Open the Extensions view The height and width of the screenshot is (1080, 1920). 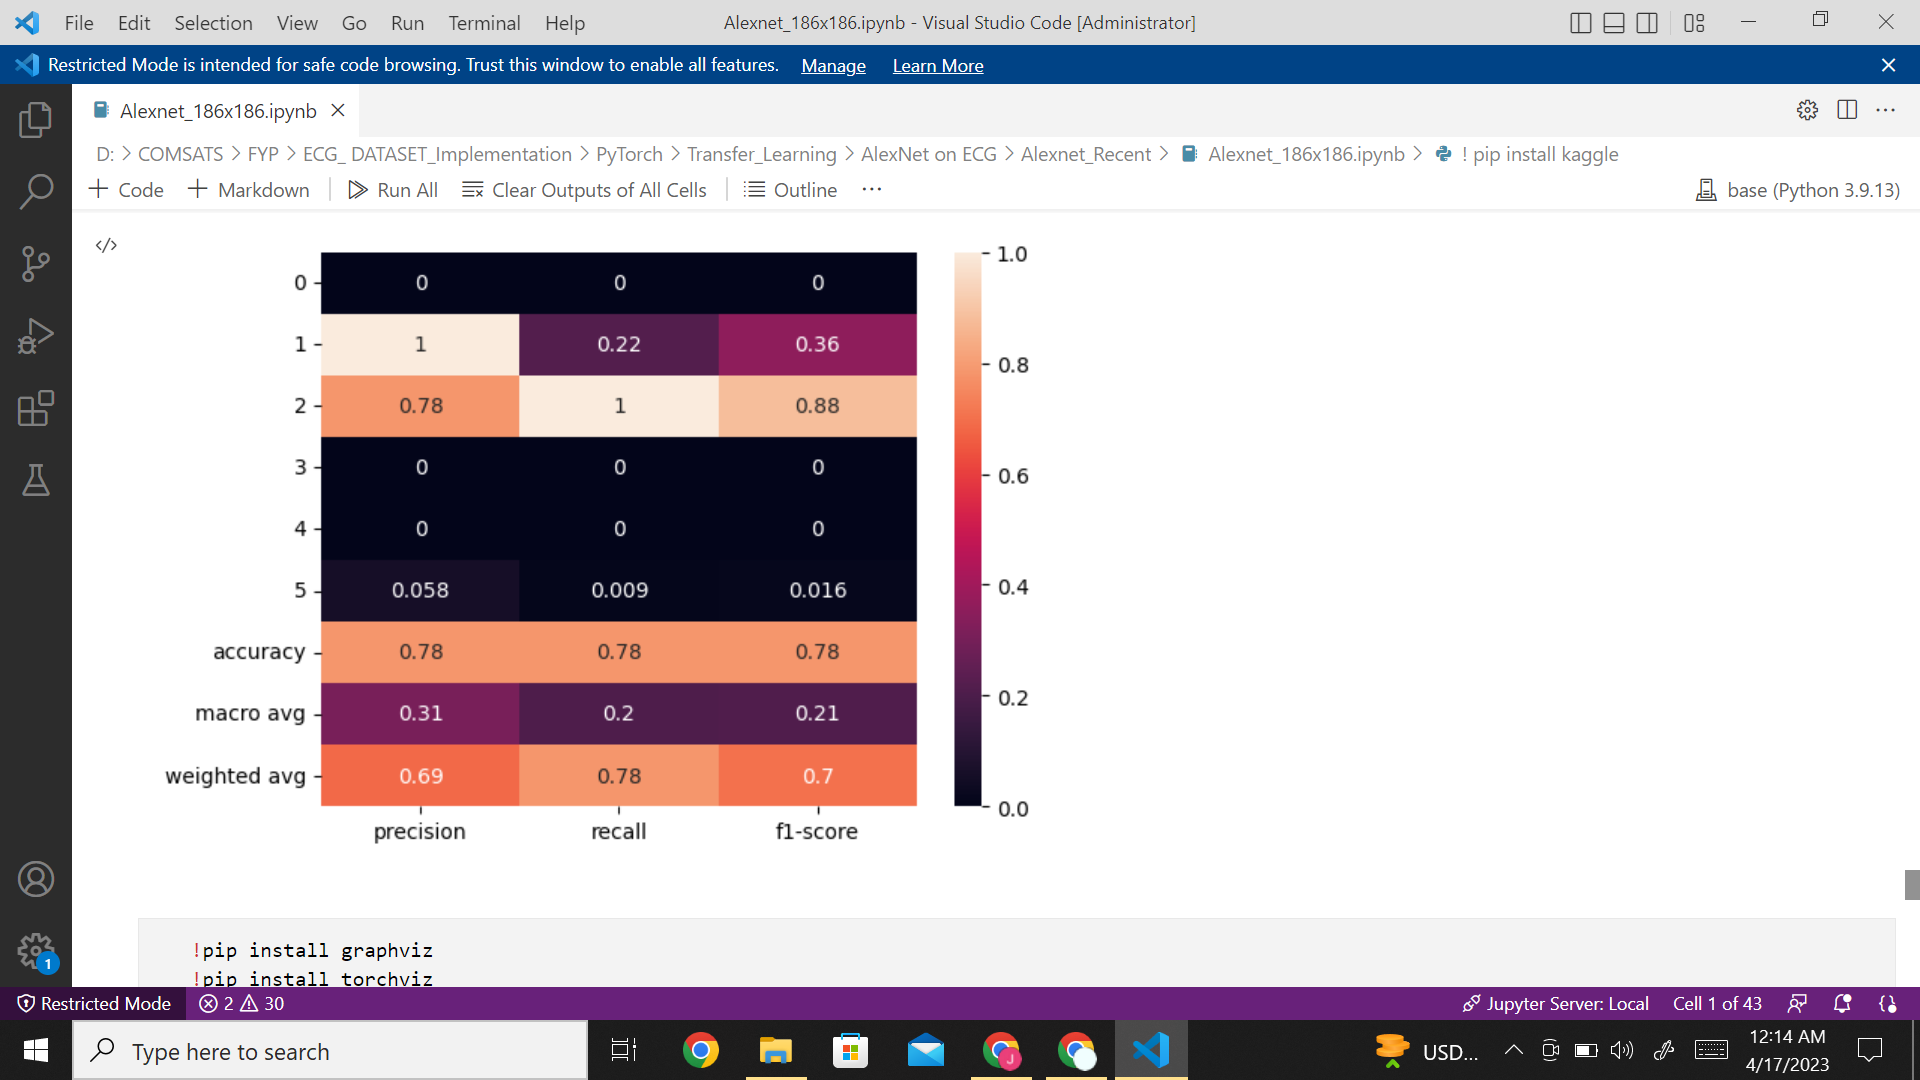click(x=35, y=408)
